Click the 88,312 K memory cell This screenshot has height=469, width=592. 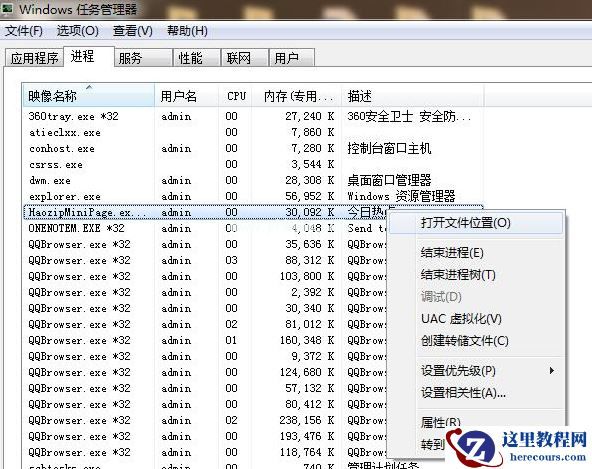click(x=310, y=260)
